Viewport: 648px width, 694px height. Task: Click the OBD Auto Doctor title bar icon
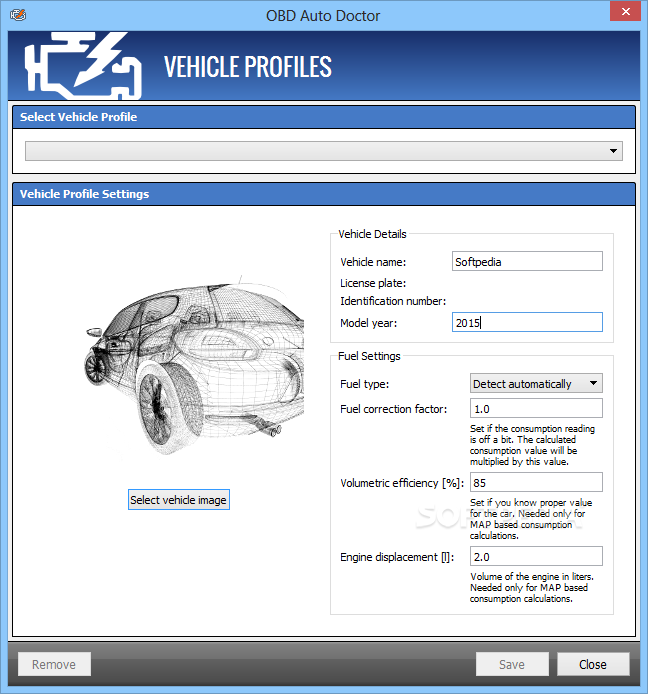[18, 15]
